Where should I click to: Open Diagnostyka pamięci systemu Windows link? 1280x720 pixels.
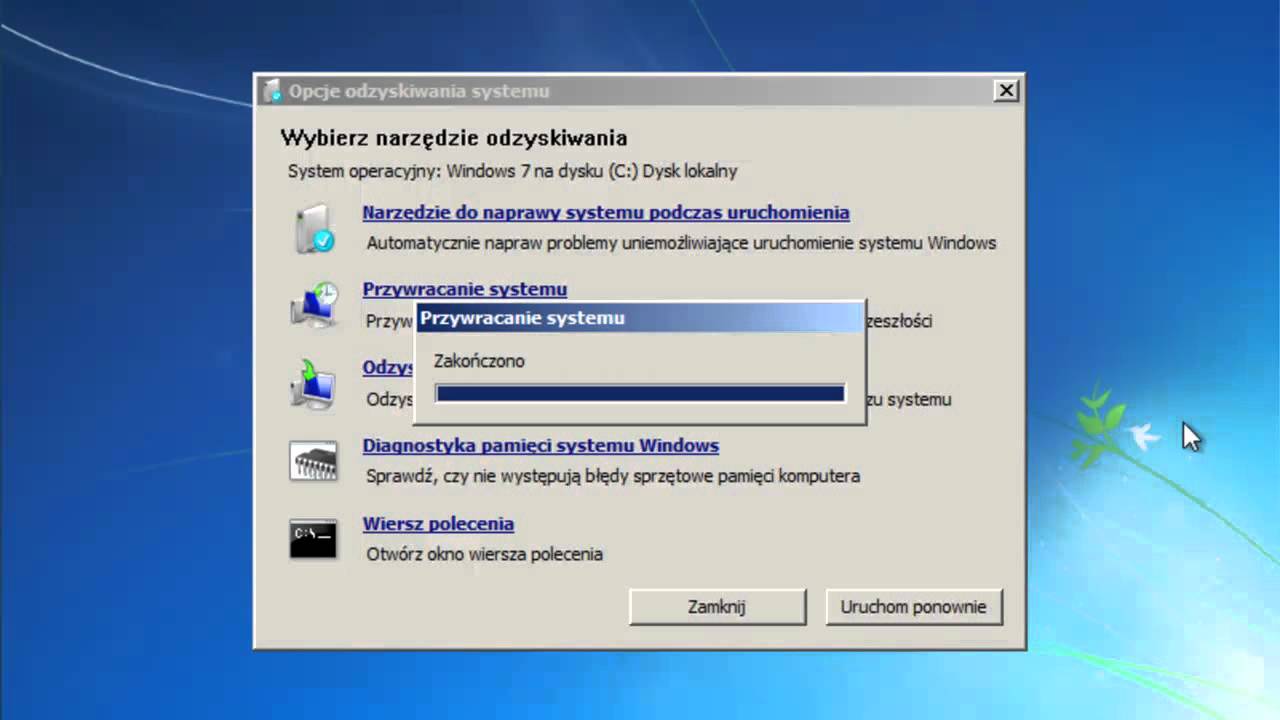(x=541, y=445)
